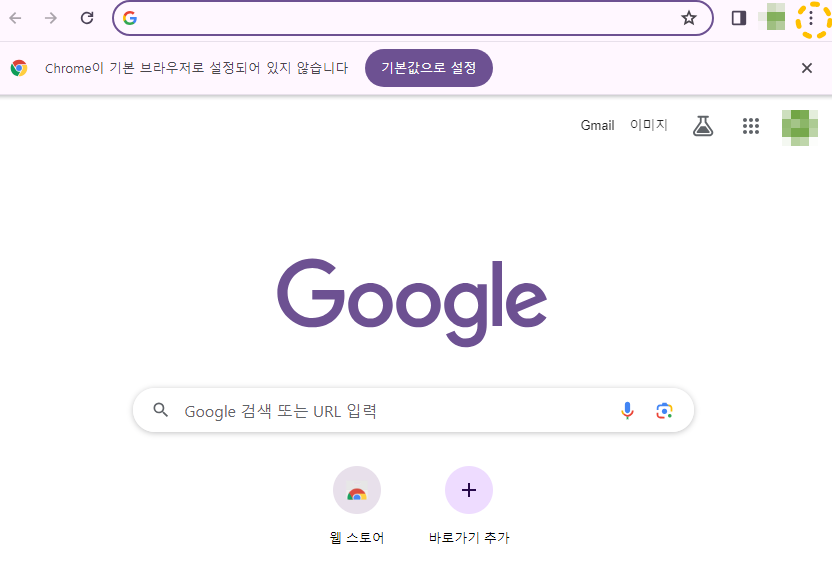Screen dimensions: 832x562
Task: Click the Google logo
Action: click(412, 303)
